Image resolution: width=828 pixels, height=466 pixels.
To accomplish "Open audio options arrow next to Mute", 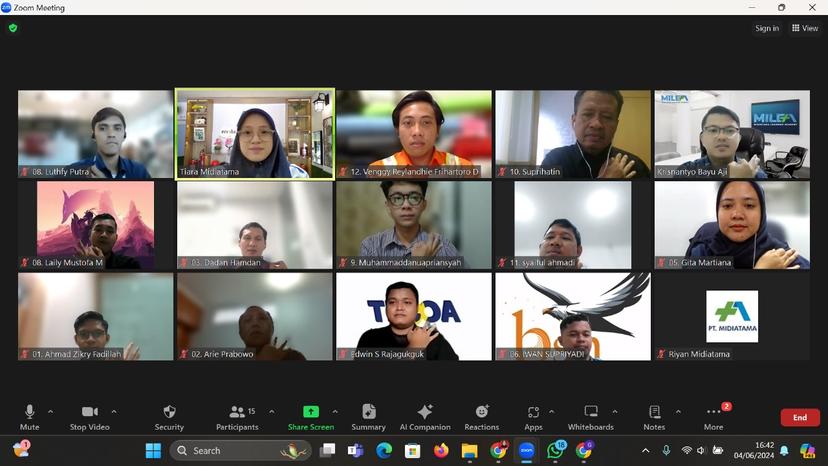I will (50, 412).
